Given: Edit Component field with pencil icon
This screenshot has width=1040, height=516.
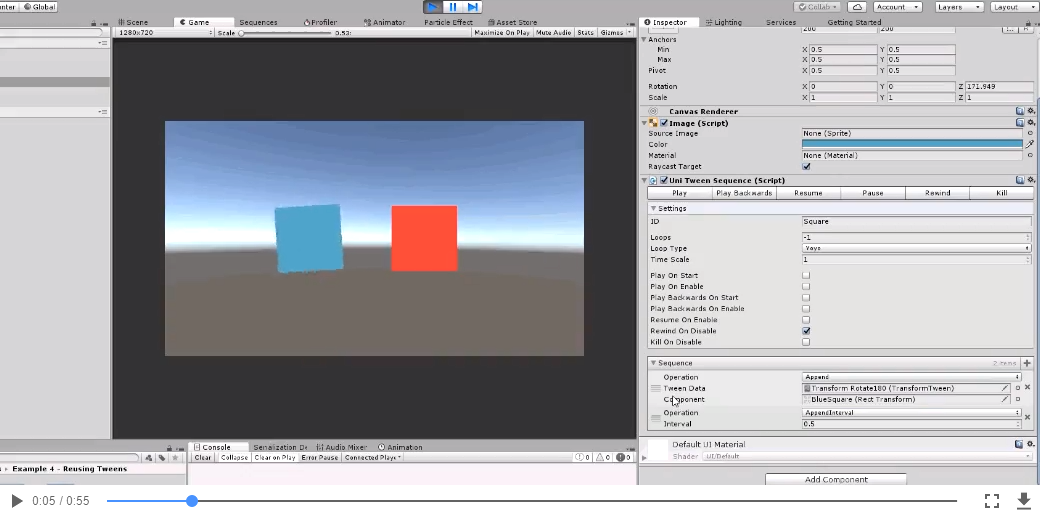Looking at the screenshot, I should tap(1005, 399).
